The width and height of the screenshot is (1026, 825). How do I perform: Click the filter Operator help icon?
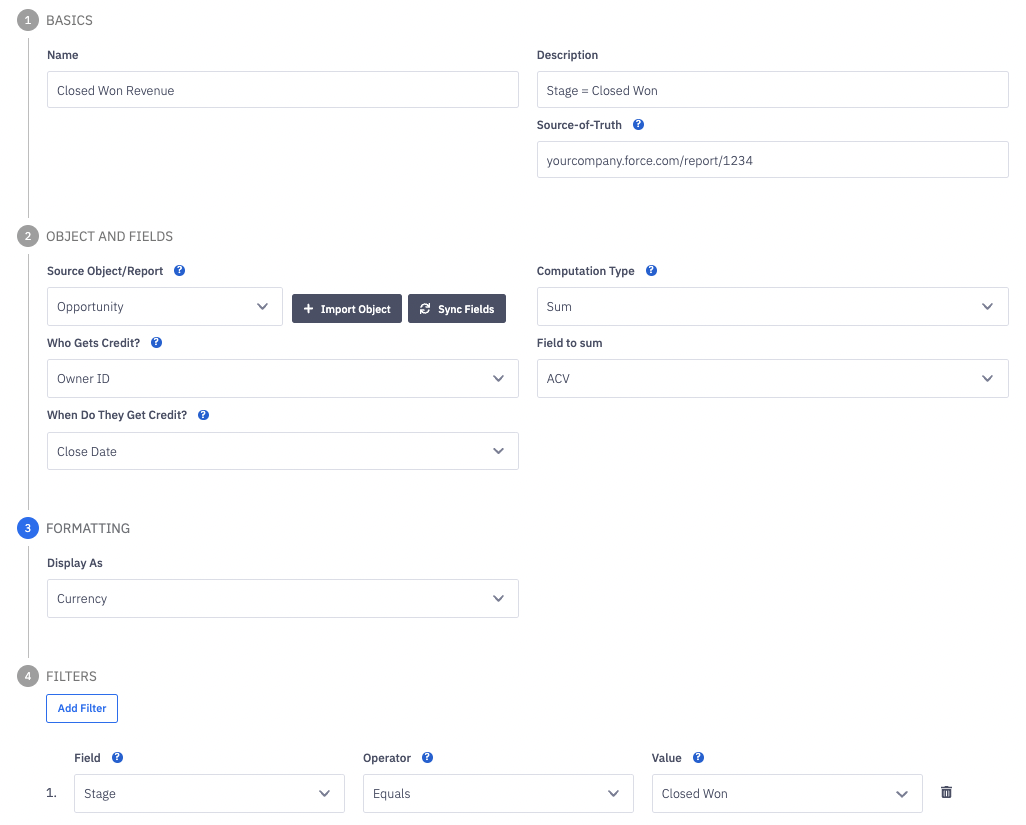click(x=427, y=758)
